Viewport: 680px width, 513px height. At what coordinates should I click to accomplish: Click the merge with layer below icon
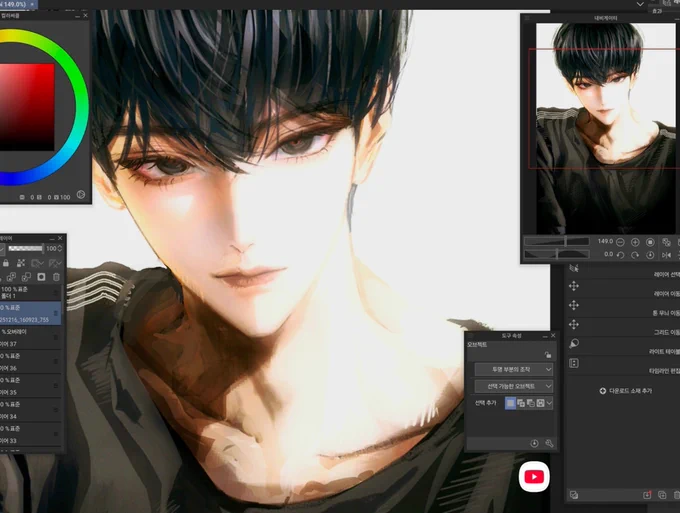(26, 277)
